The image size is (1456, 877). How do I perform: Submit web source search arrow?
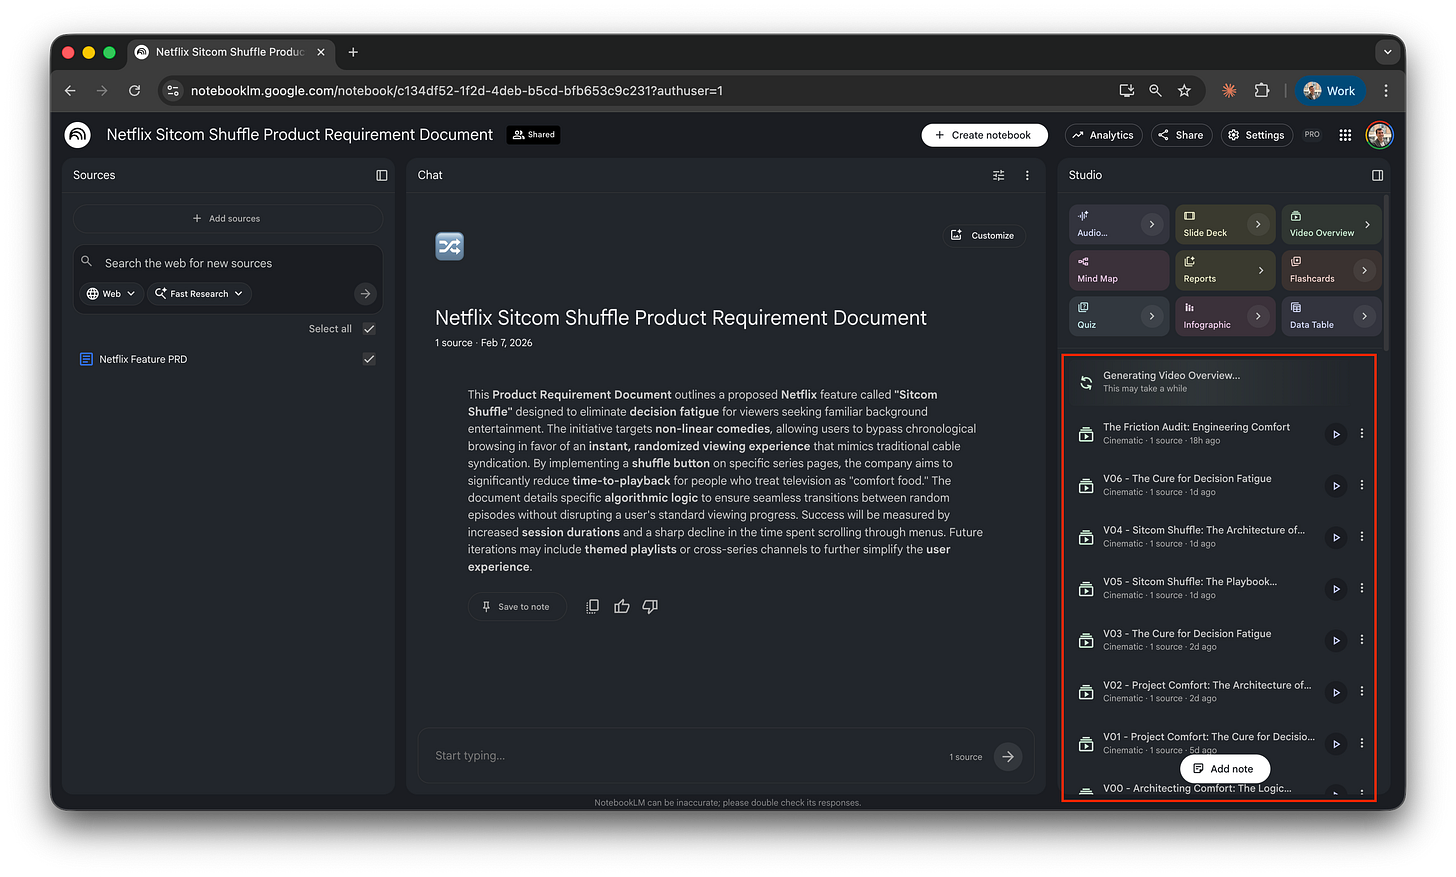tap(365, 294)
